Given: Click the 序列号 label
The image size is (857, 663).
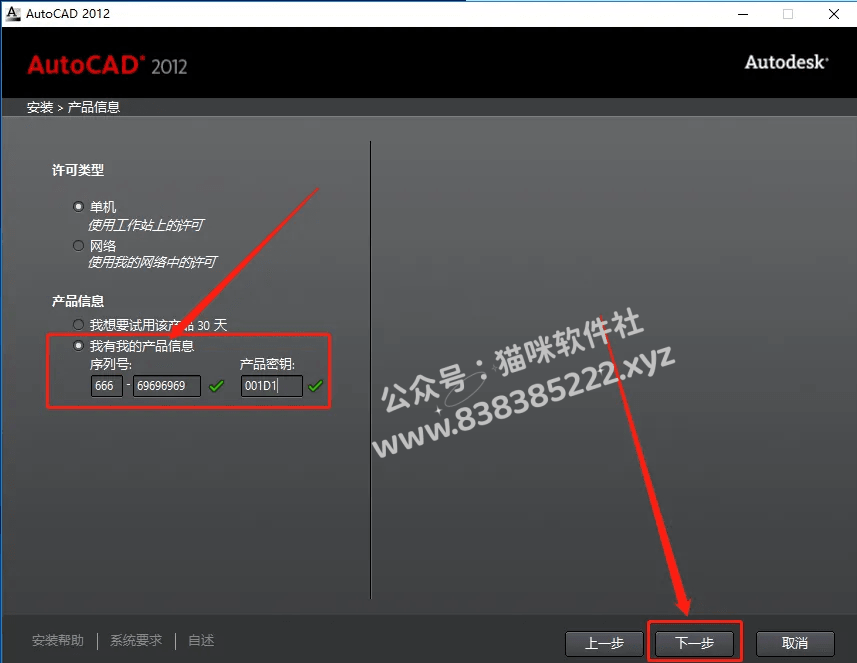Looking at the screenshot, I should (x=111, y=365).
